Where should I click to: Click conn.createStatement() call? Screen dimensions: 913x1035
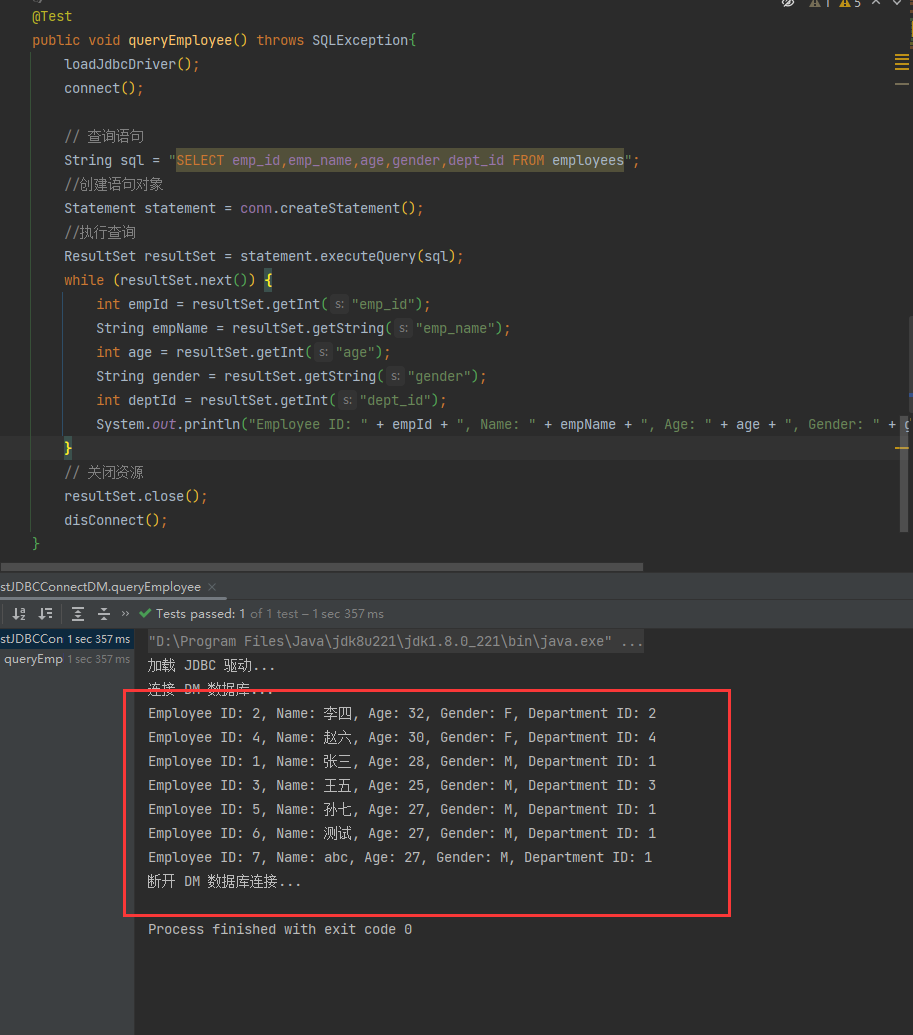[328, 209]
